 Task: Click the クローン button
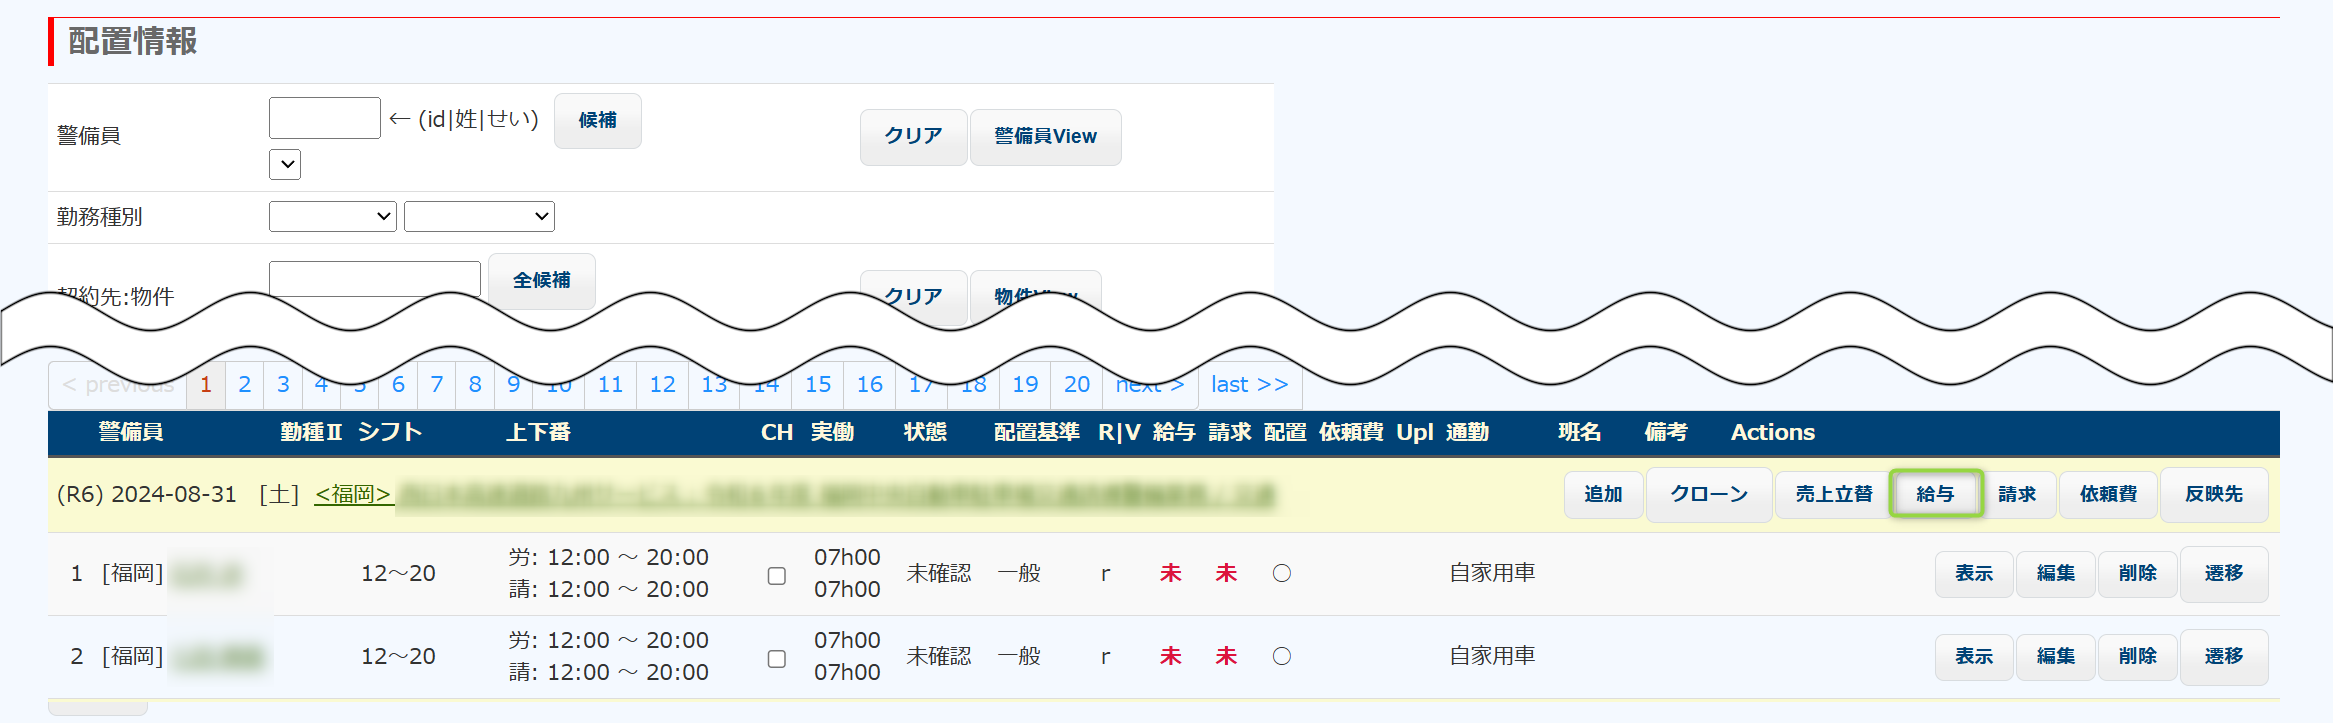(x=1708, y=494)
